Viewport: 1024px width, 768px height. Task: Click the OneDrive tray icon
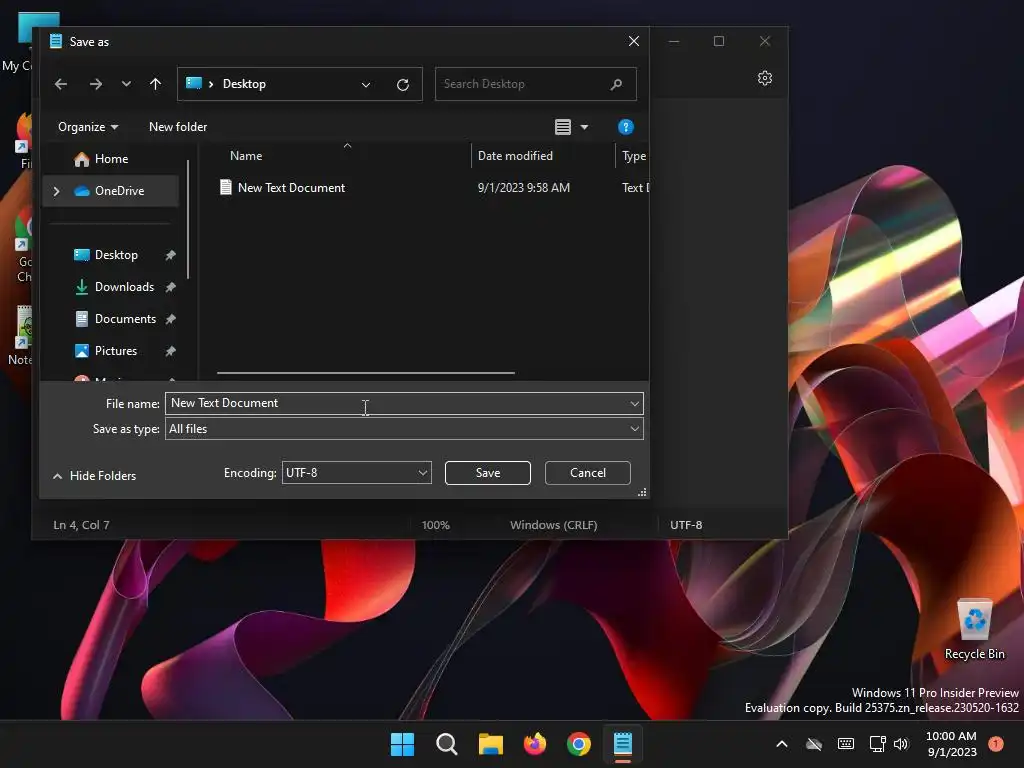814,744
